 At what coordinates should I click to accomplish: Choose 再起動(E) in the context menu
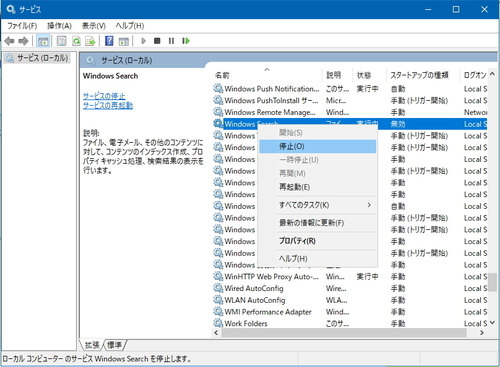(x=318, y=187)
